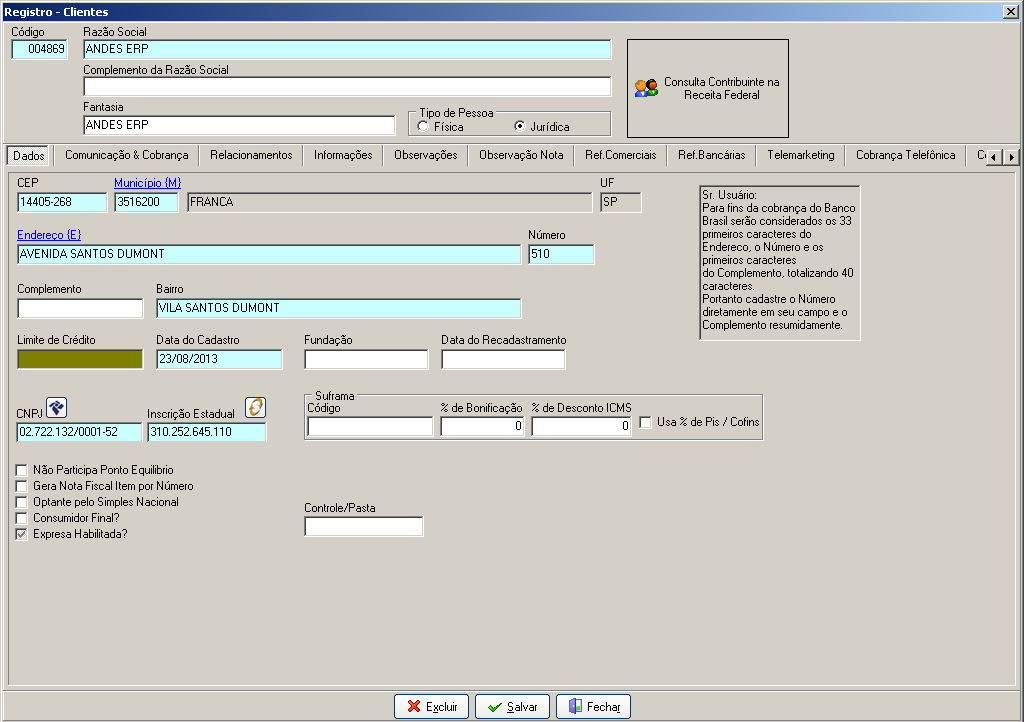This screenshot has width=1025, height=722.
Task: Click the Endereço {E} link
Action: coord(49,235)
